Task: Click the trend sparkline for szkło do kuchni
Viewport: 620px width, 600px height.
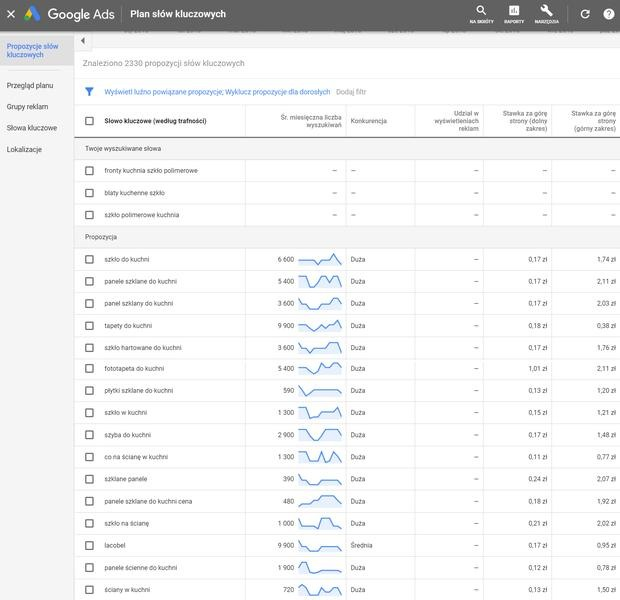Action: pos(320,259)
